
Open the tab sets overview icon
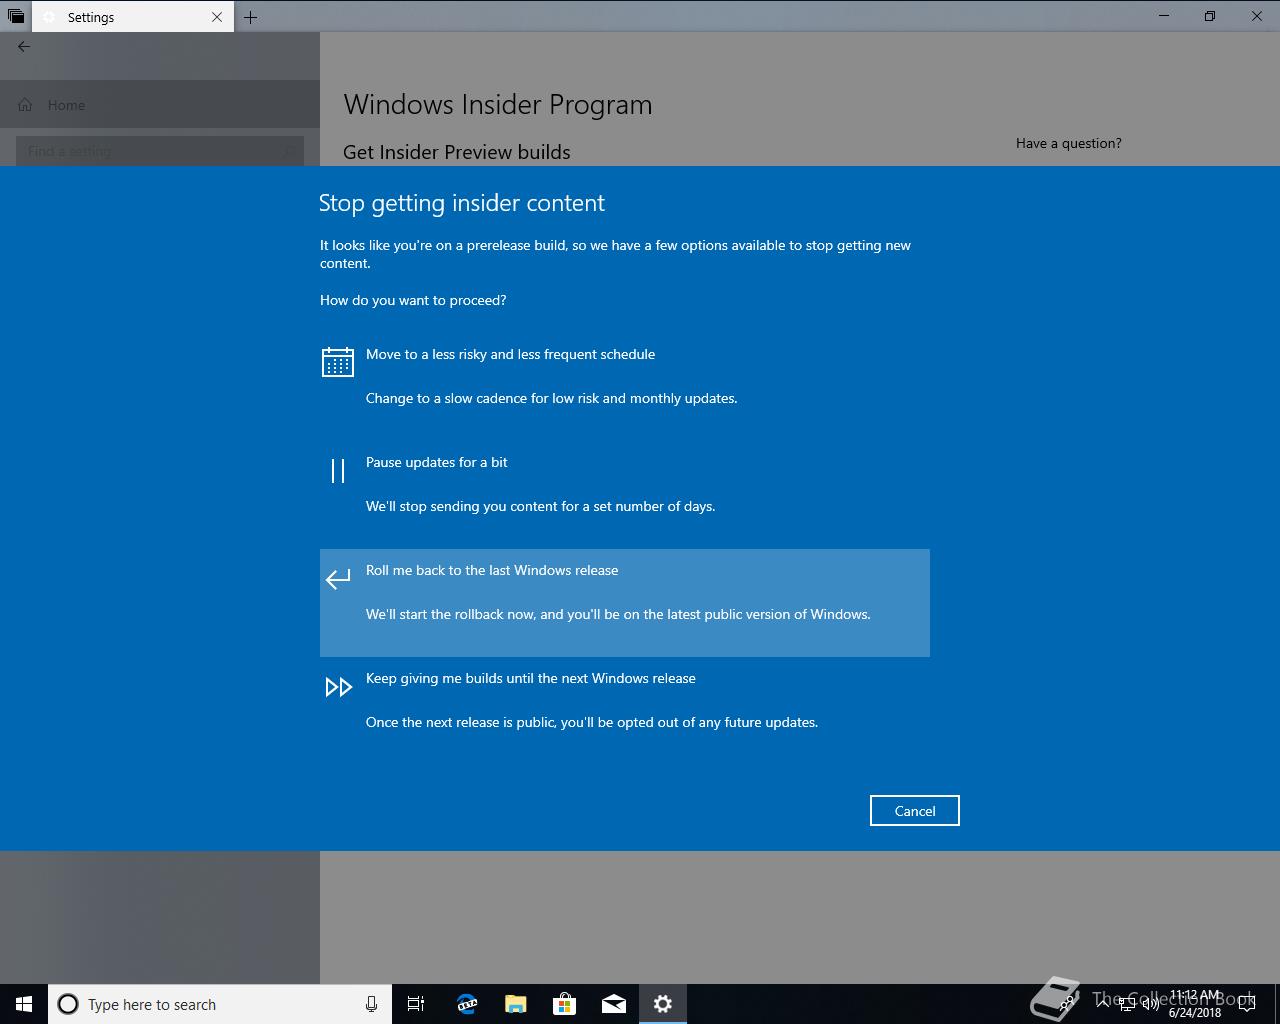point(16,17)
